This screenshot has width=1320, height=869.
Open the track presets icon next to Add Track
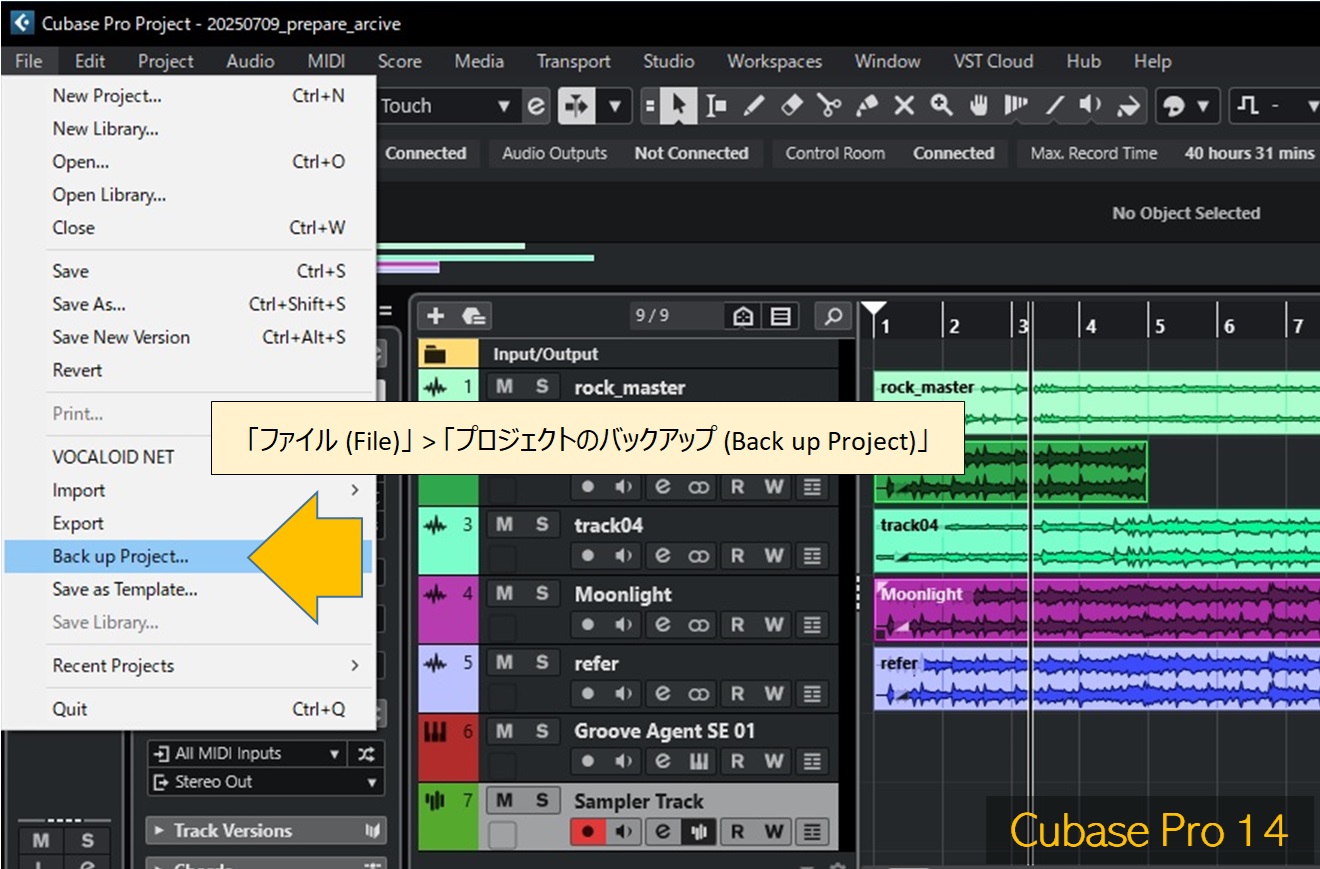[x=474, y=317]
